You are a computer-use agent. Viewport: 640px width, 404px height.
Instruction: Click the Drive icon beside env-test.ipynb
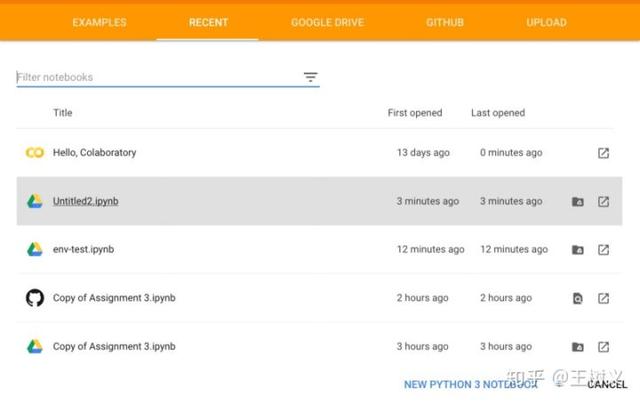[35, 249]
